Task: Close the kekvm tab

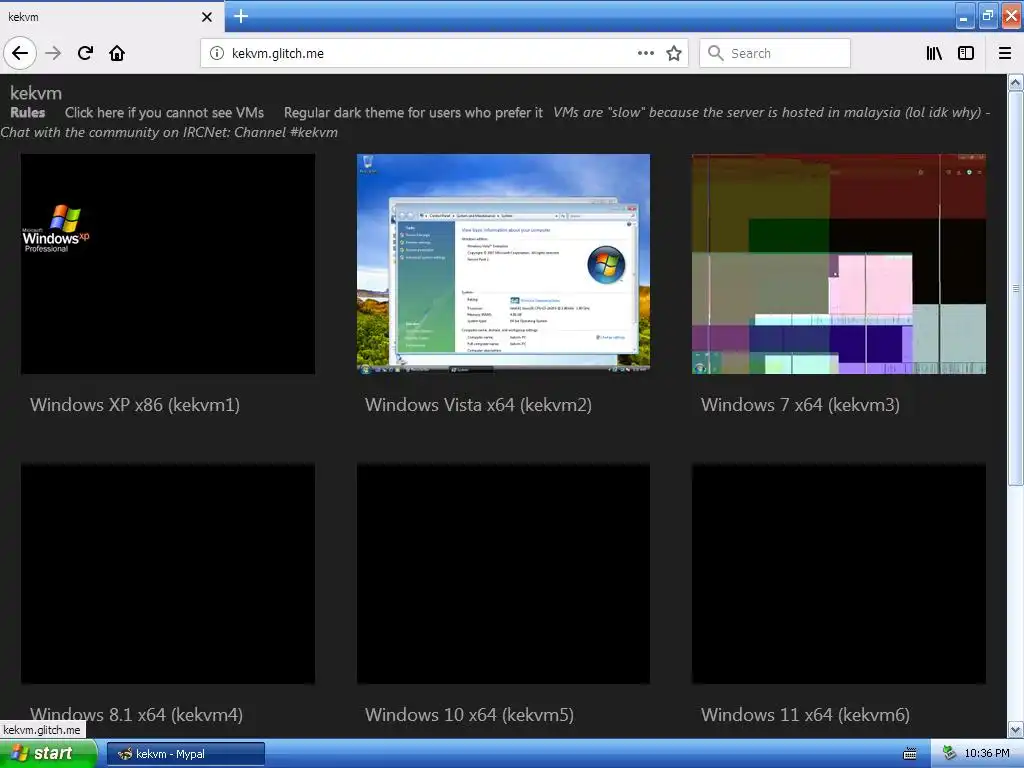Action: [206, 17]
